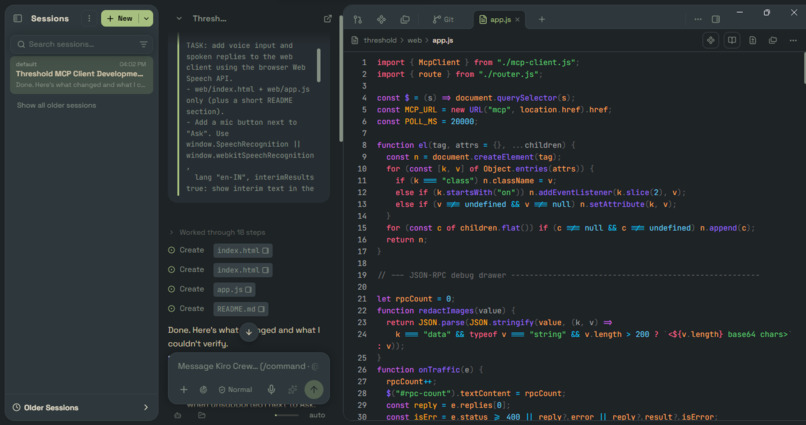The image size is (806, 425).
Task: Select app.js in breadcrumb
Action: (443, 40)
